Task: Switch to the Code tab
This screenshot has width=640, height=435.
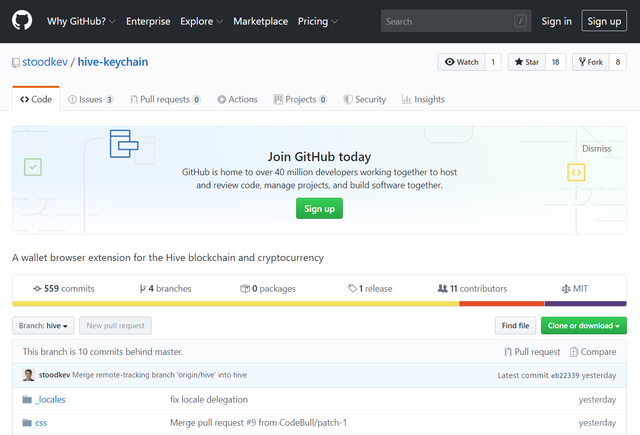Action: tap(36, 99)
